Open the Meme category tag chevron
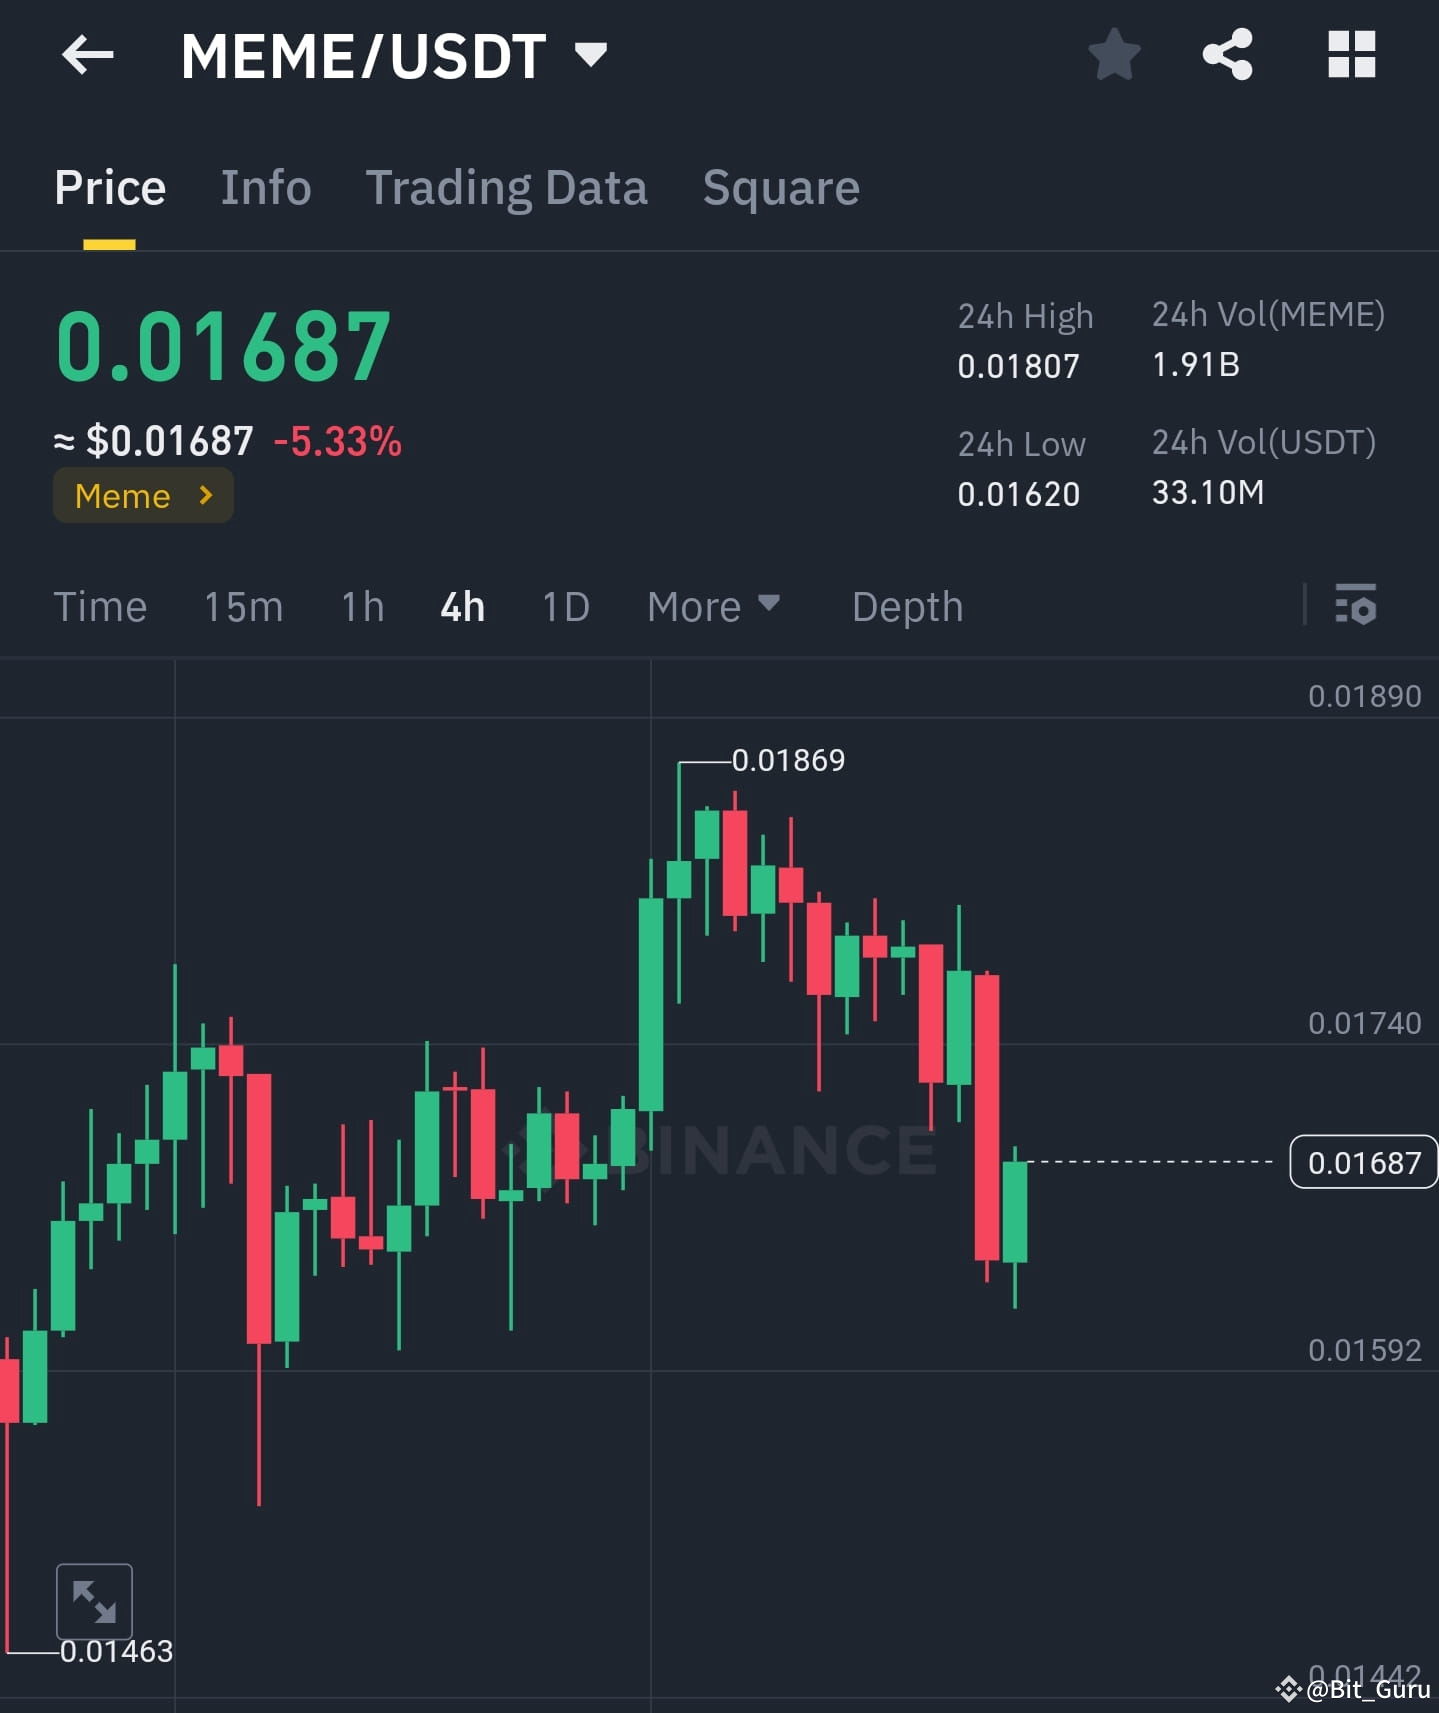The width and height of the screenshot is (1439, 1713). tap(206, 495)
